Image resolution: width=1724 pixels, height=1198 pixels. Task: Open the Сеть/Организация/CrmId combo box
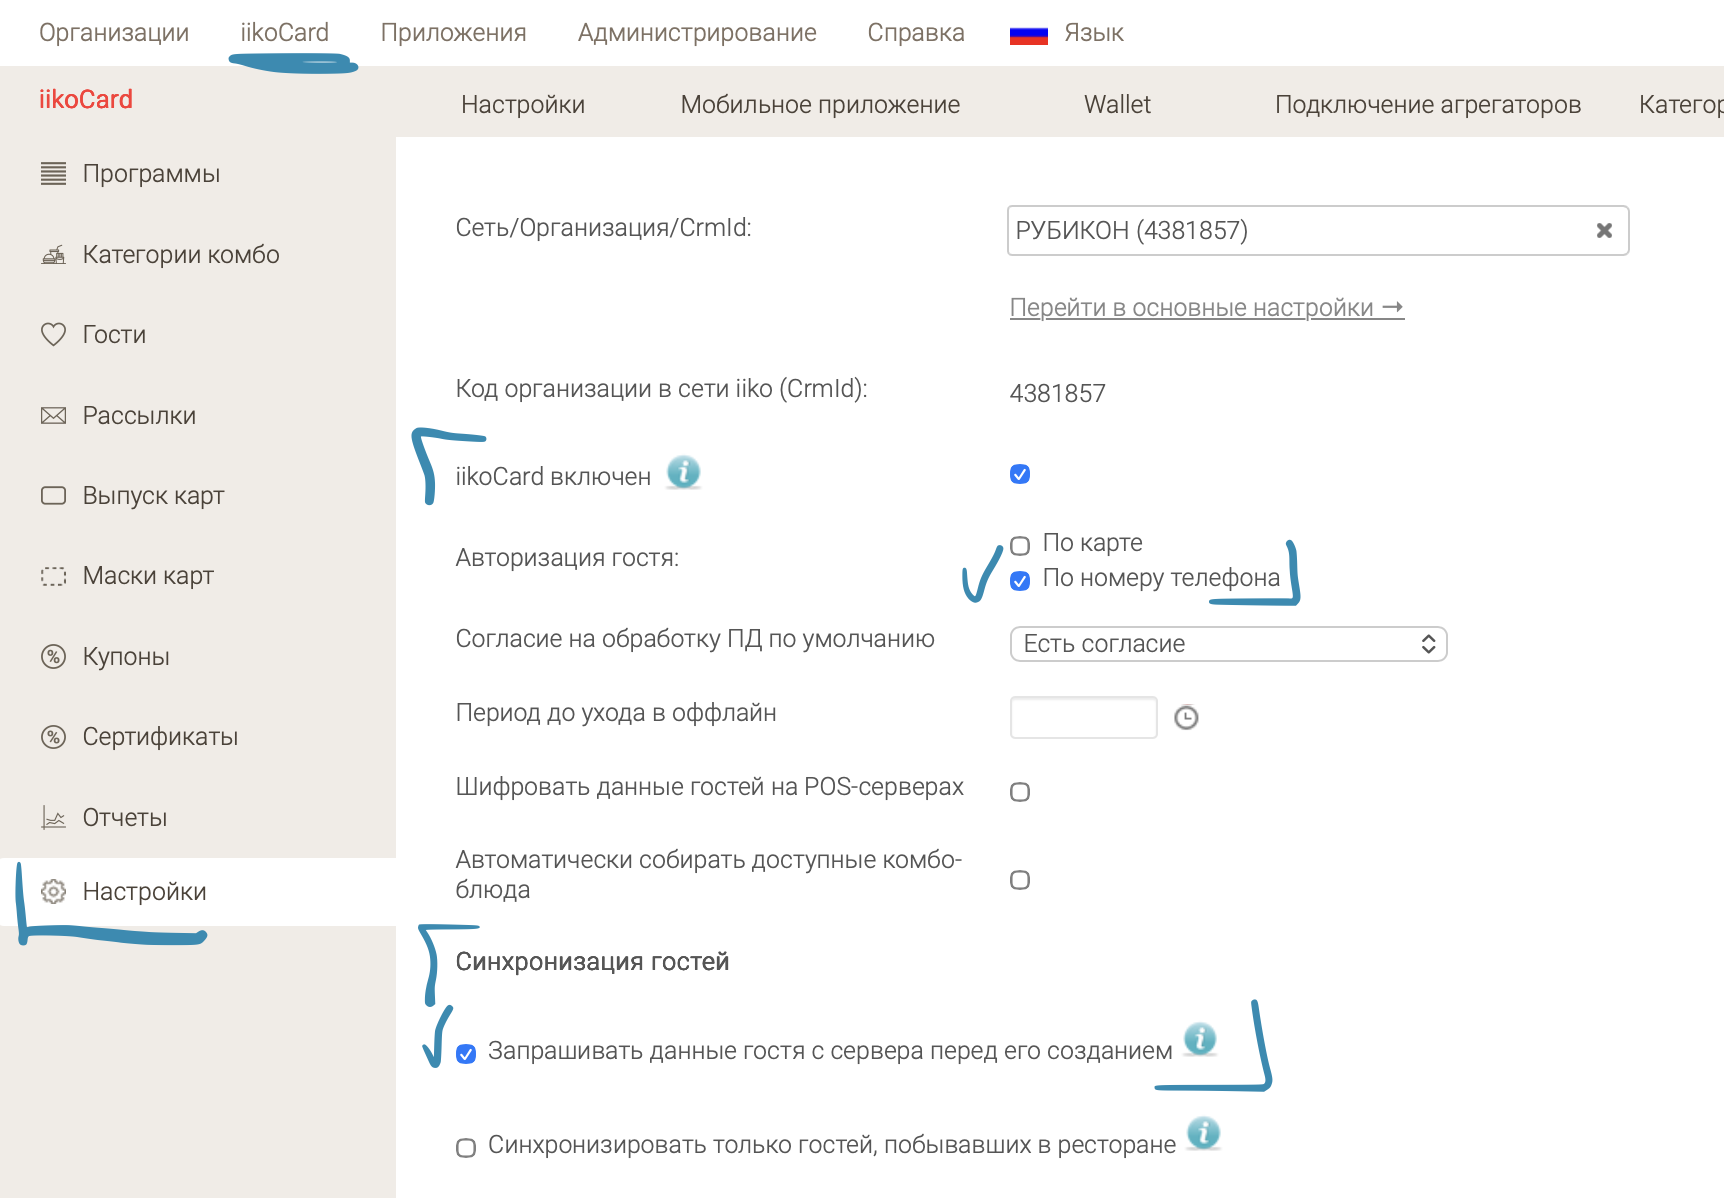pos(1300,231)
